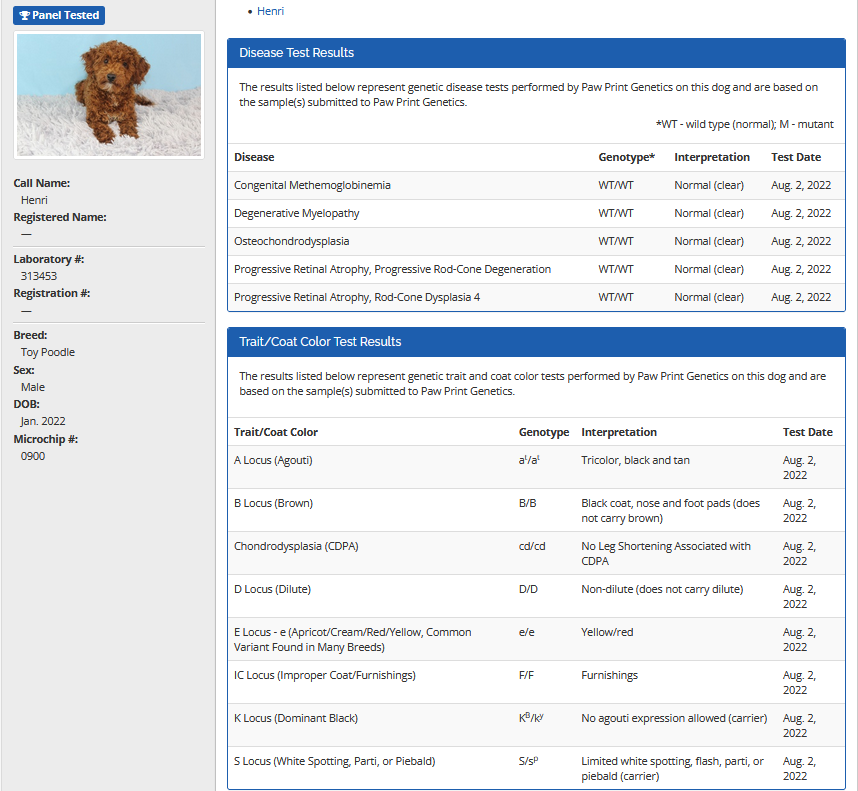Click the Degenerative Myelopathy entry
The width and height of the screenshot is (858, 791).
coord(296,213)
